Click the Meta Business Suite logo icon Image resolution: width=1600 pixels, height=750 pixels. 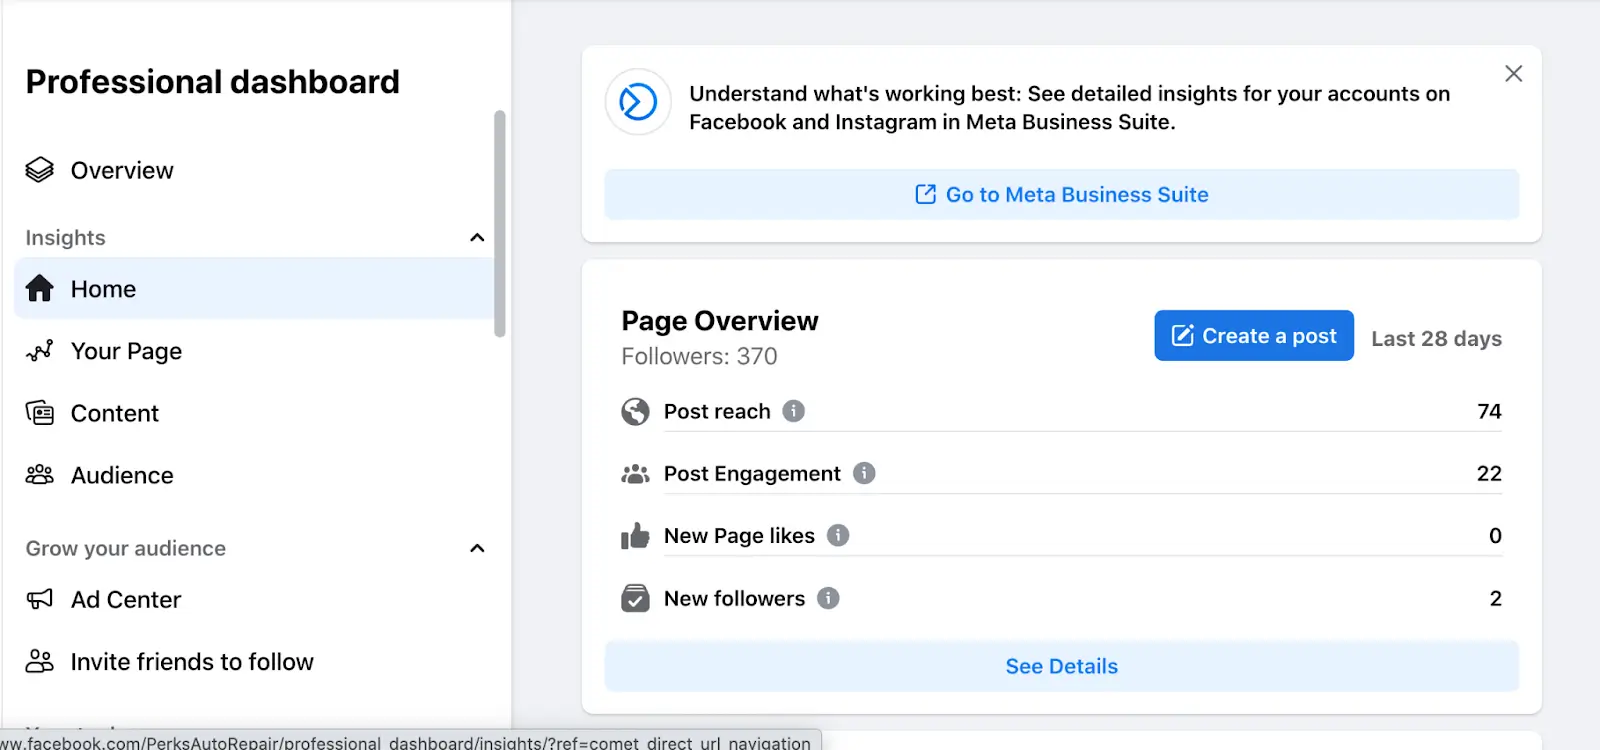[x=638, y=102]
